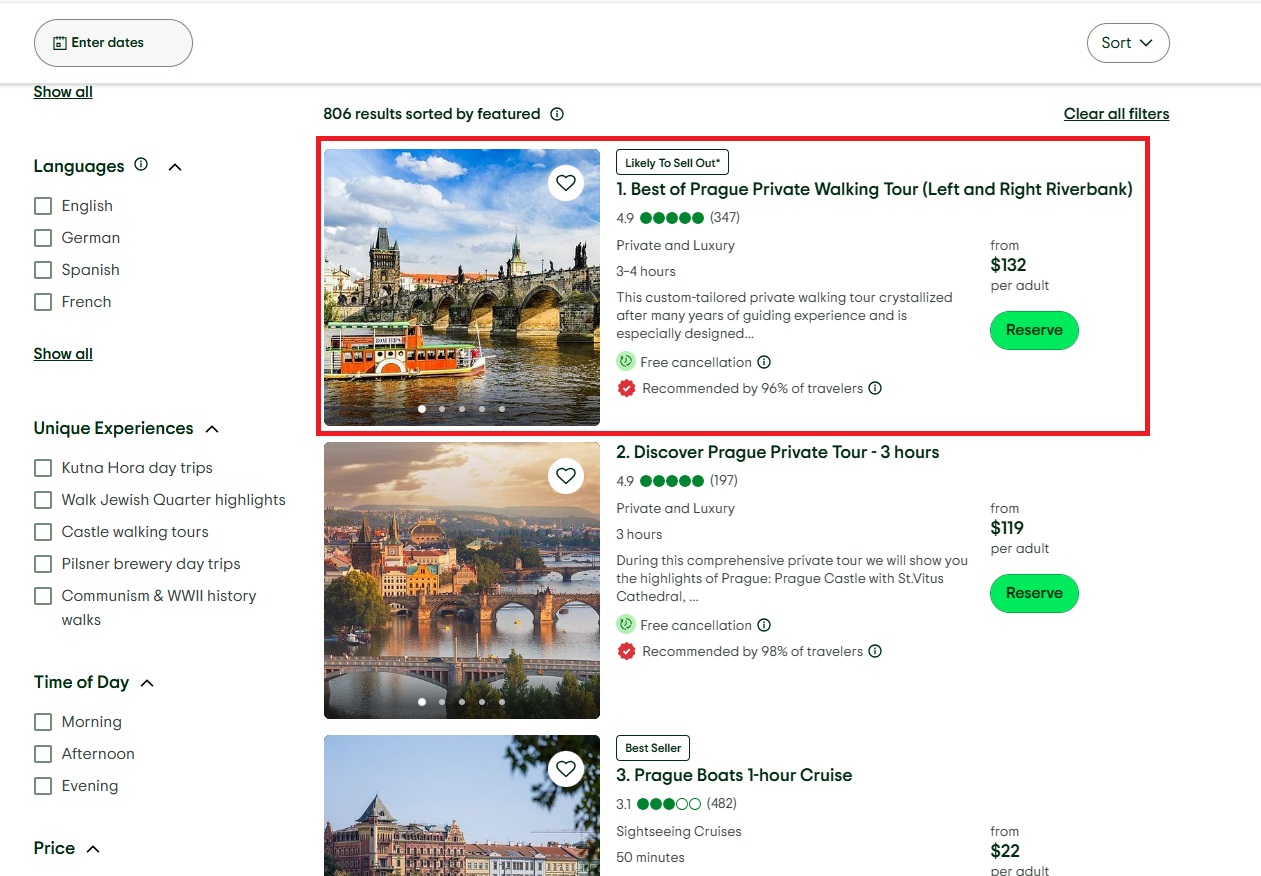Image resolution: width=1261 pixels, height=876 pixels.
Task: Reserve the Best of Prague walking tour
Action: [x=1033, y=330]
